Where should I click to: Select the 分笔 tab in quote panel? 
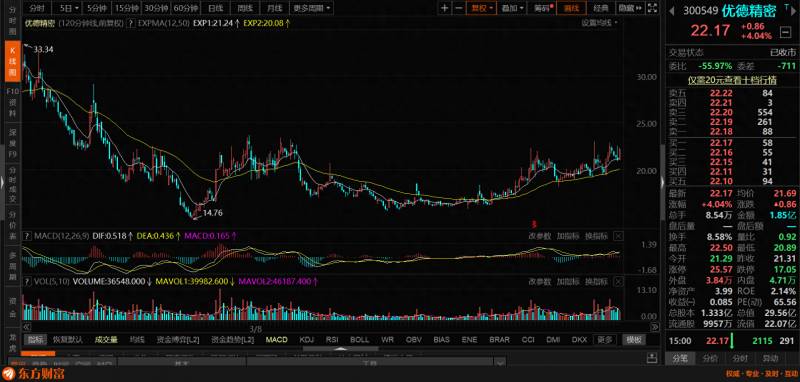point(680,358)
